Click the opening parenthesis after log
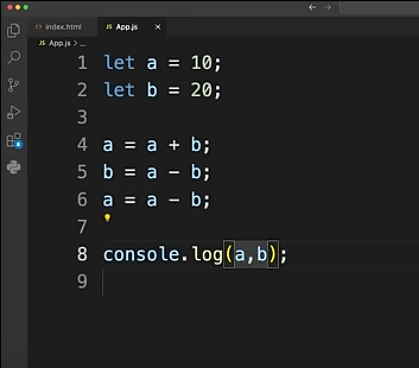The height and width of the screenshot is (368, 419). (229, 254)
